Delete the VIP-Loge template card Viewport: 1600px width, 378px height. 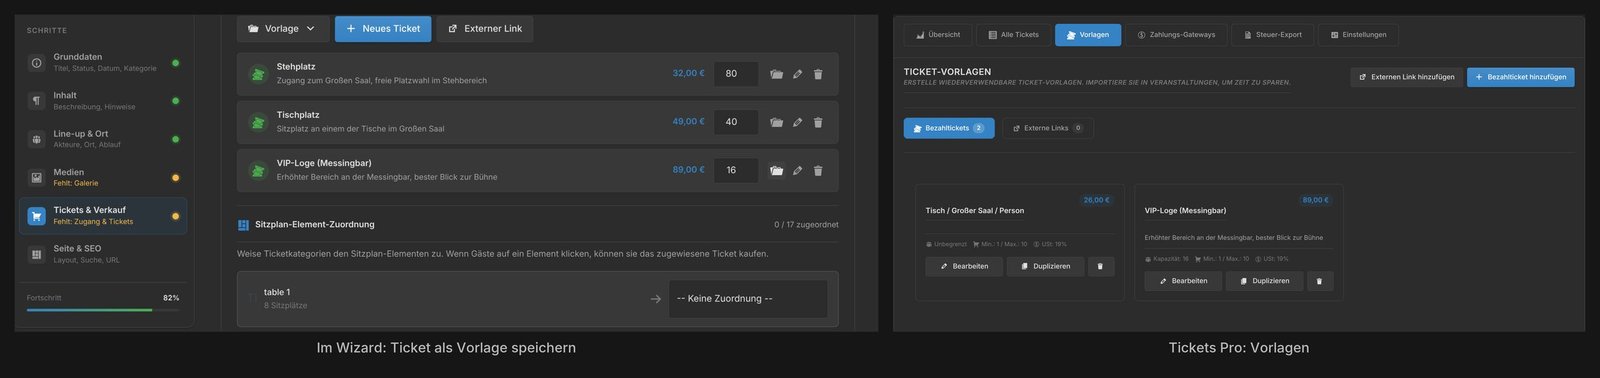coord(1319,281)
